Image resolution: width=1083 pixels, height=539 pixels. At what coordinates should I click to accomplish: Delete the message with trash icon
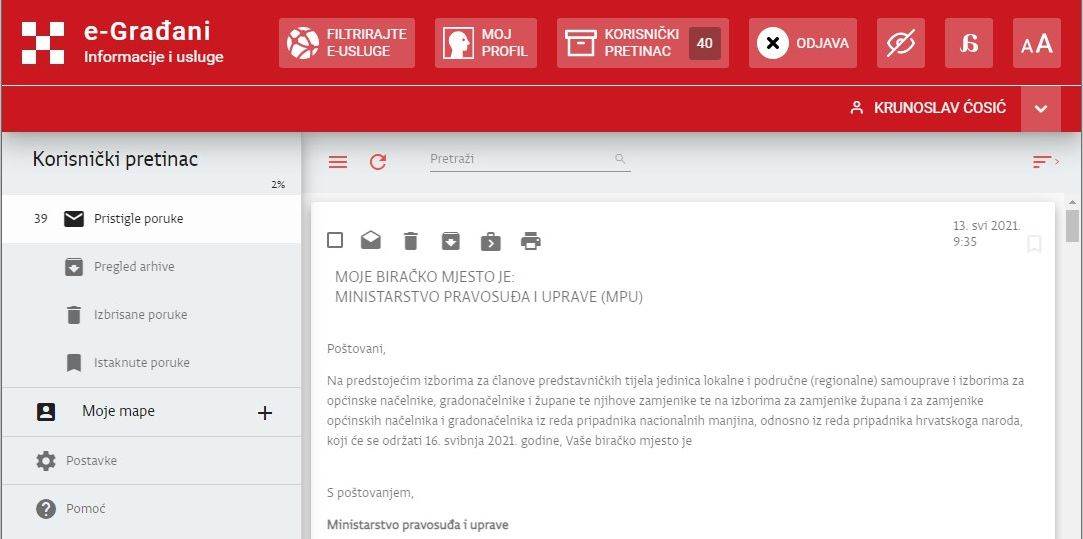(x=411, y=240)
